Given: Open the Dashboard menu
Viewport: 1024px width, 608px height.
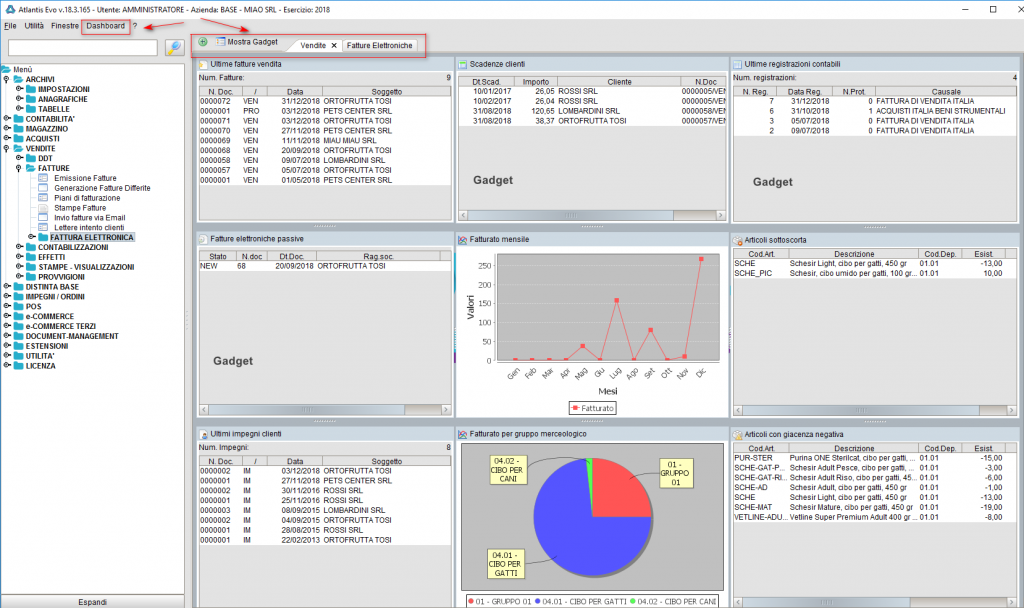Looking at the screenshot, I should 104,27.
